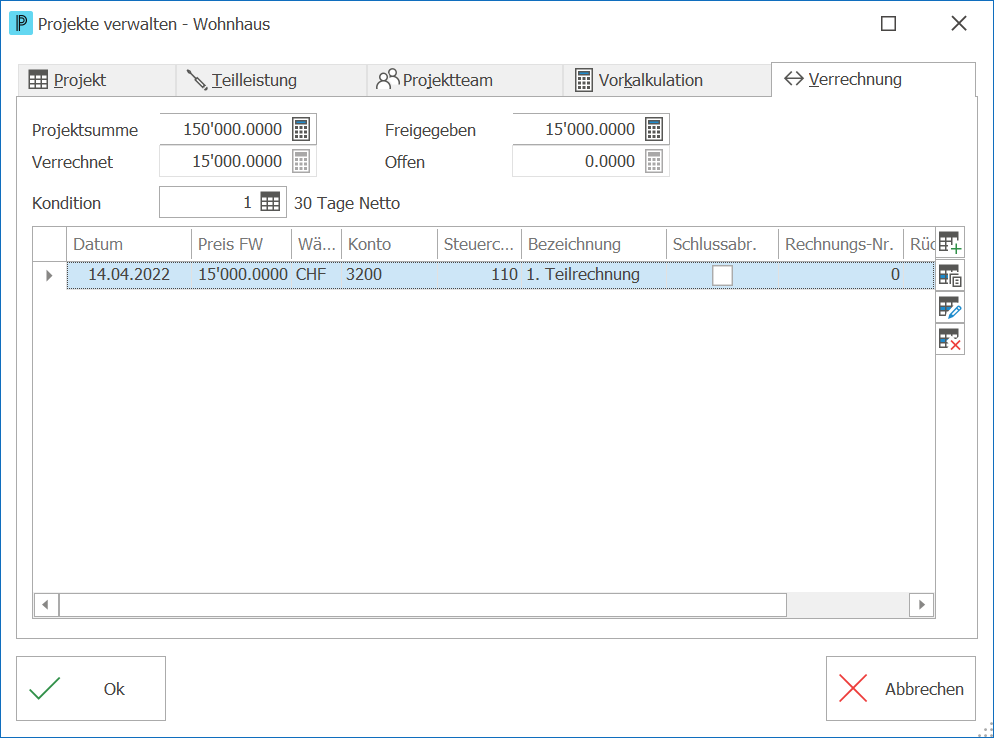Image resolution: width=994 pixels, height=738 pixels.
Task: Click the horizontal scrollbar thumb in table
Action: 423,605
